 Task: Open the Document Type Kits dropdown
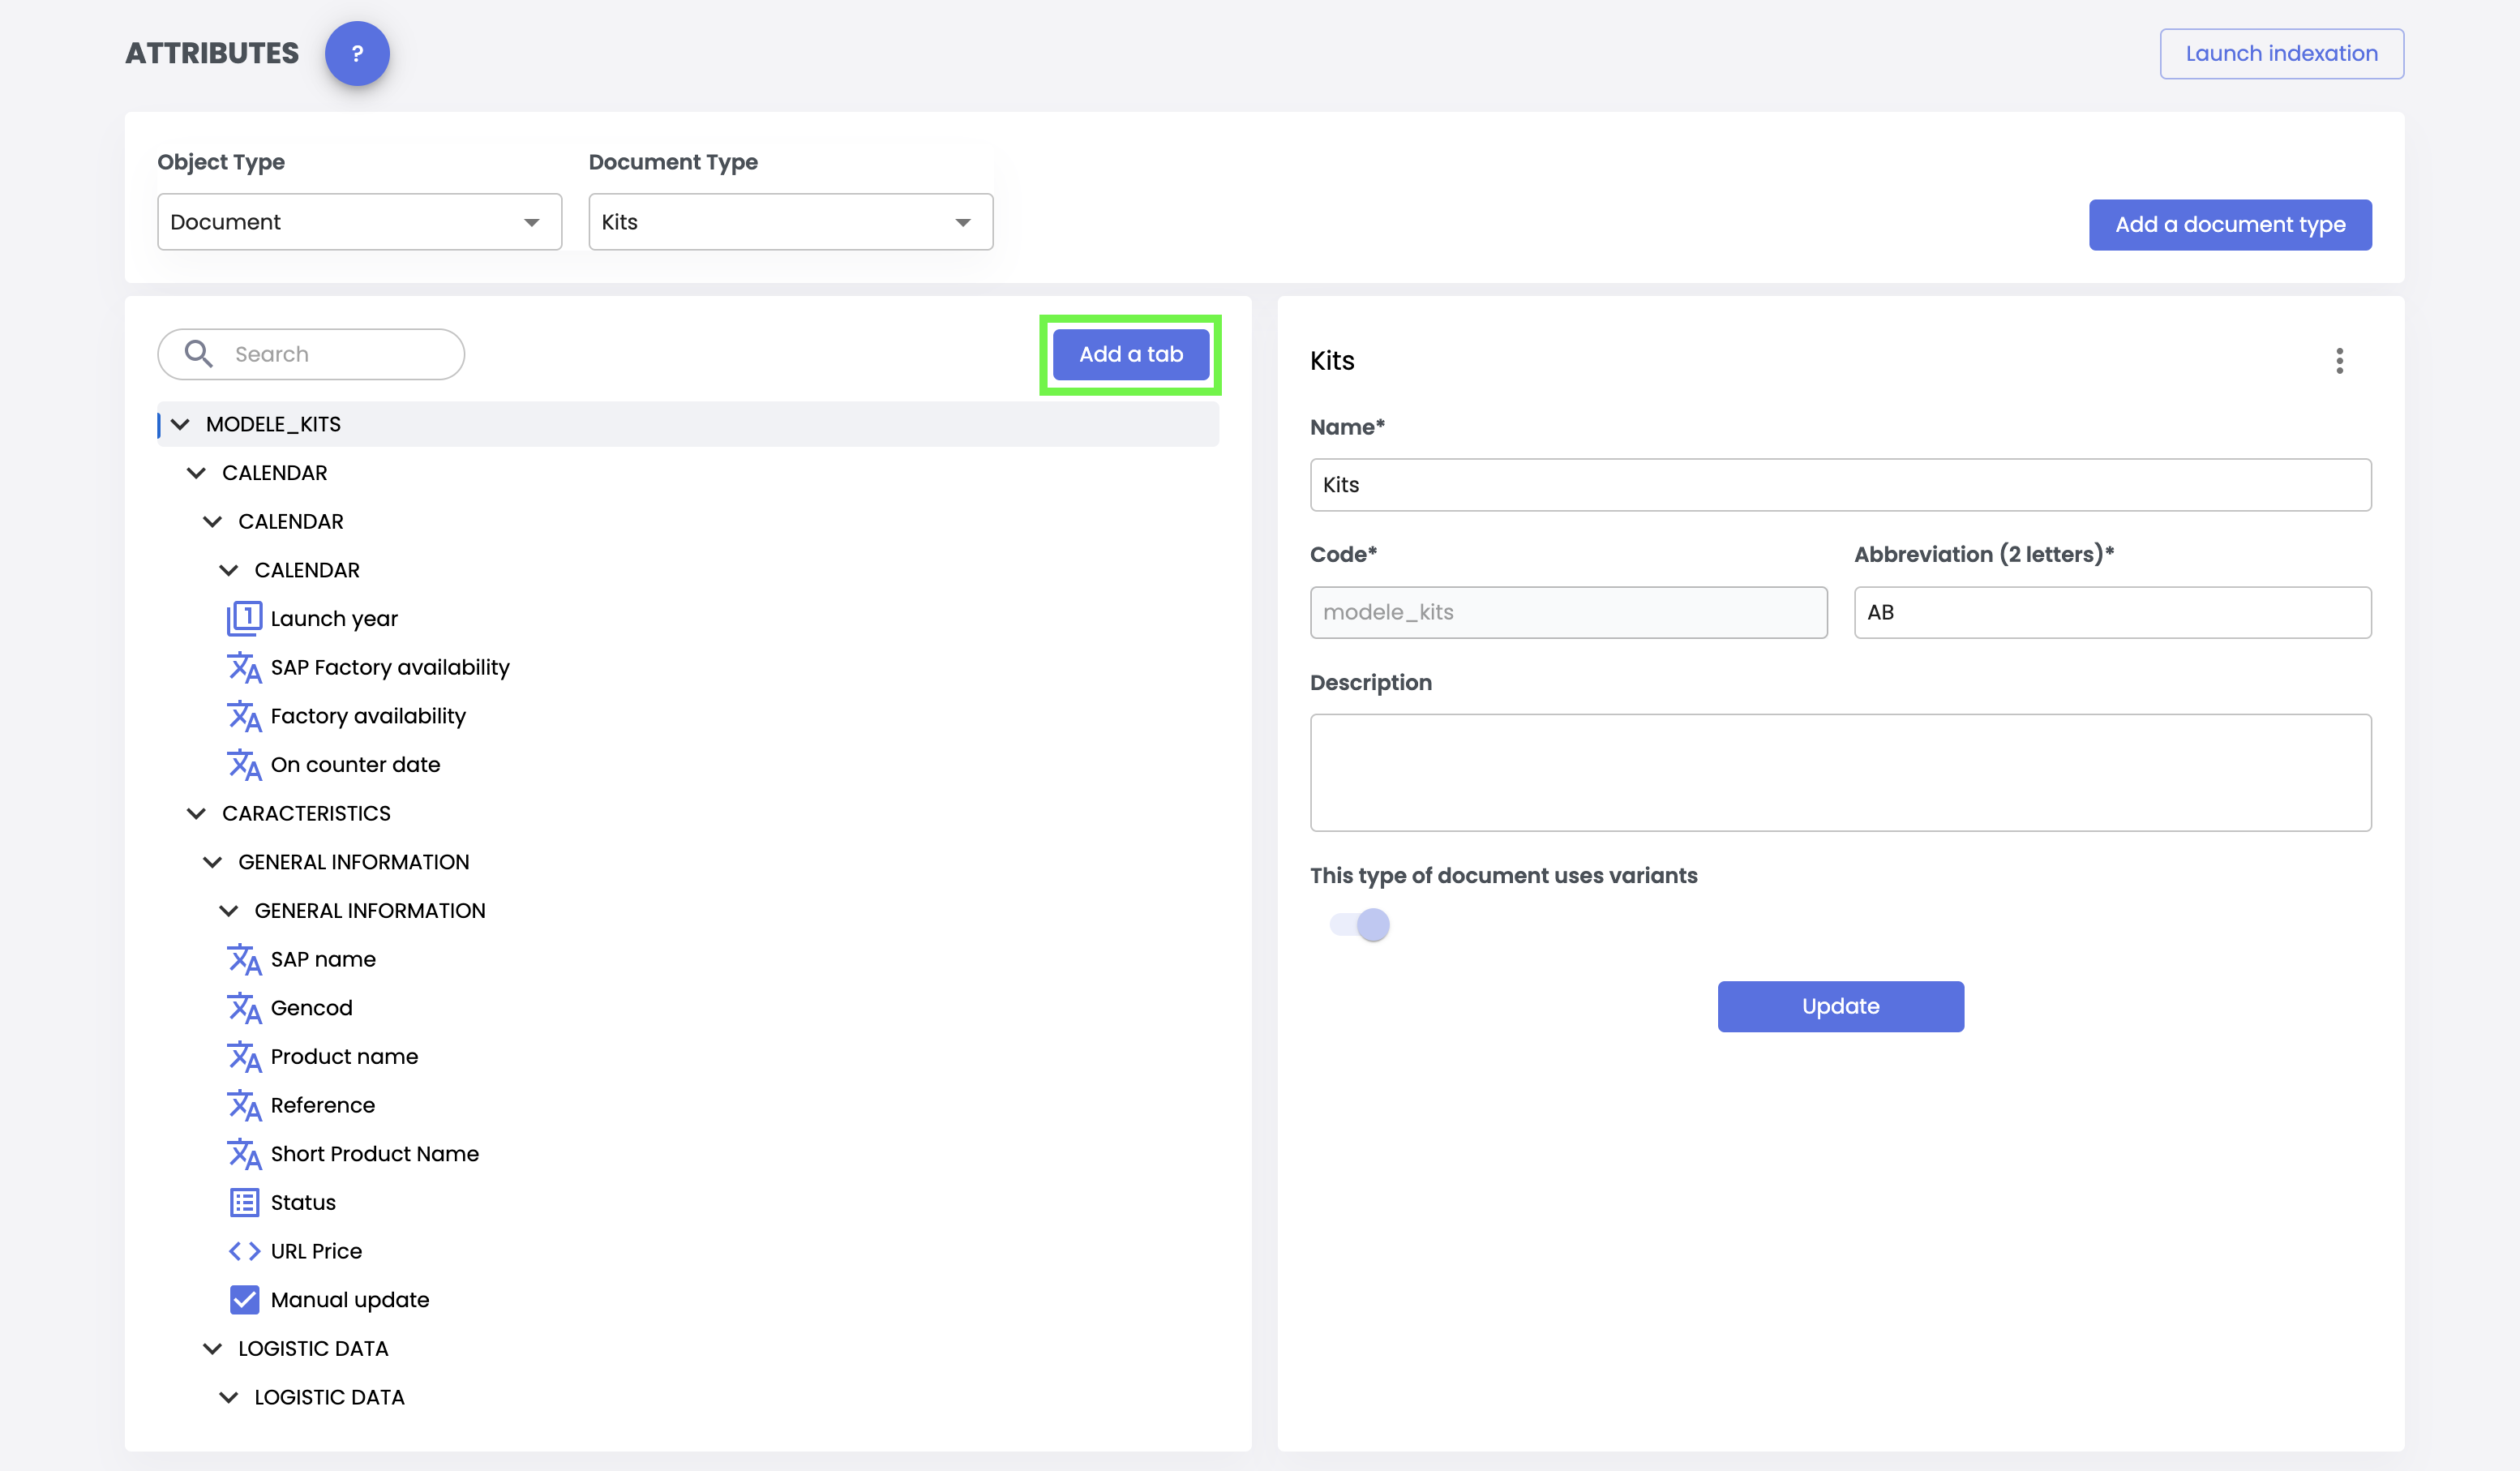point(790,222)
